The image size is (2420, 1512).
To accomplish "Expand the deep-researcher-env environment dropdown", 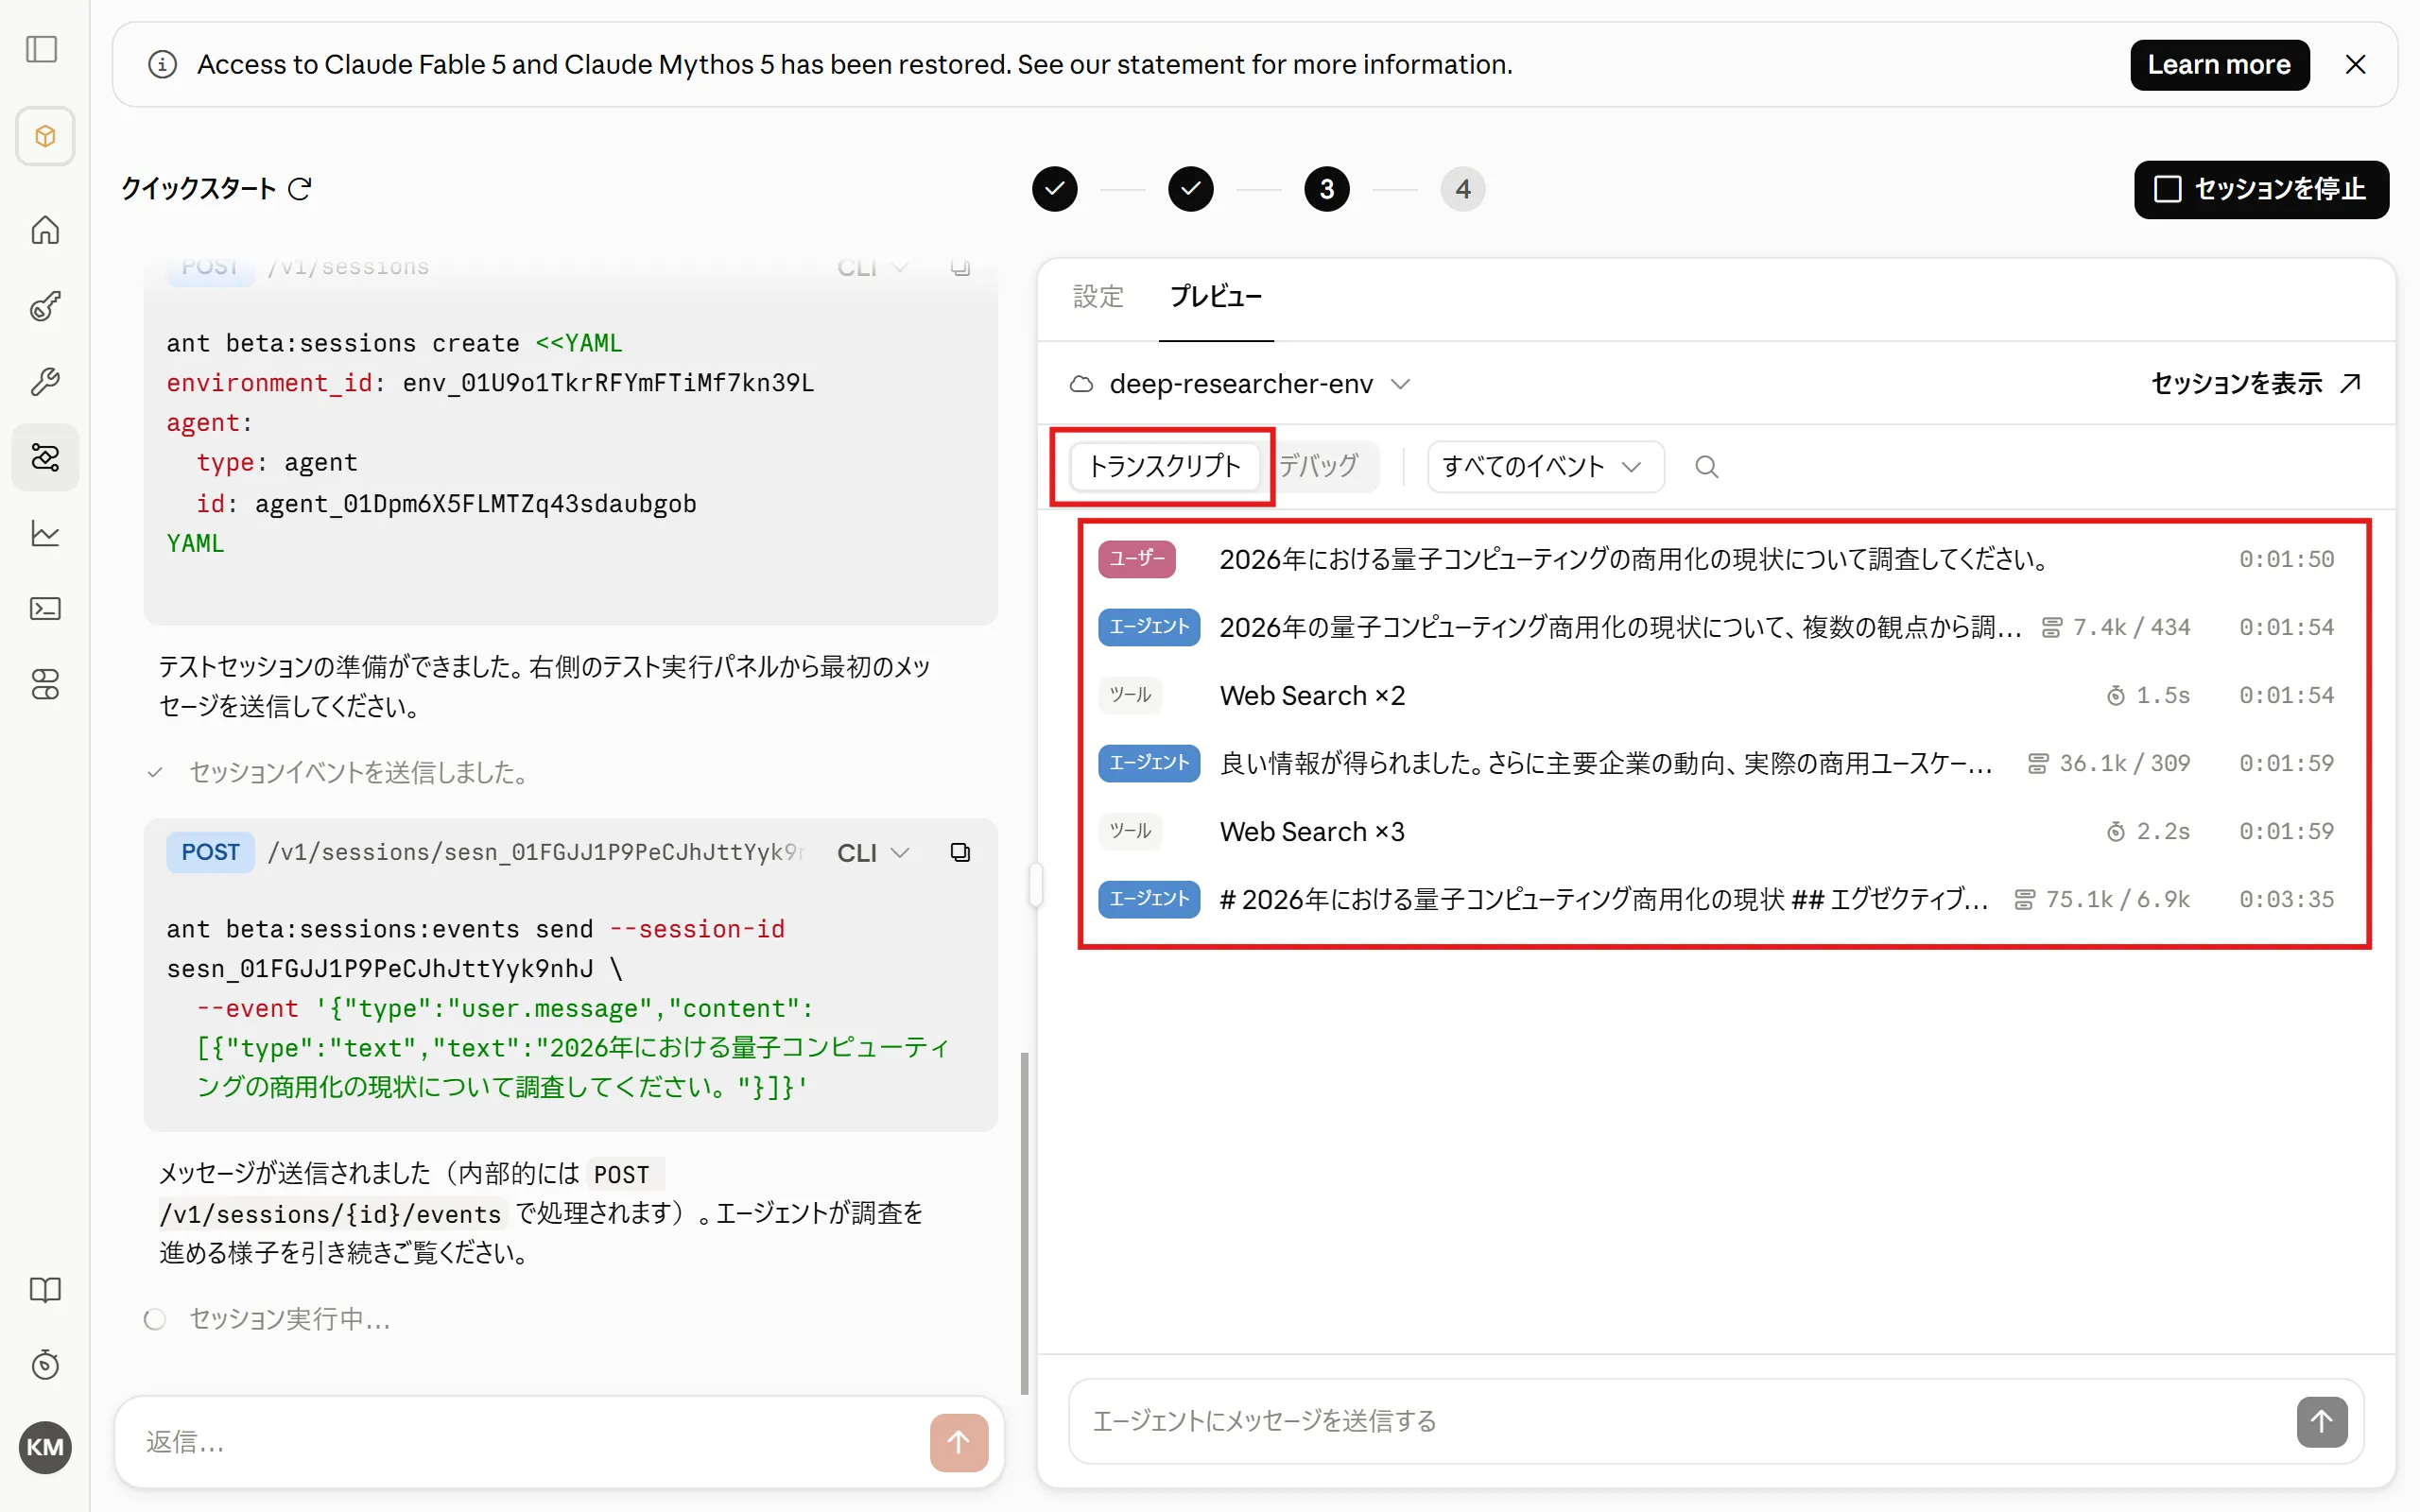I will (1240, 384).
